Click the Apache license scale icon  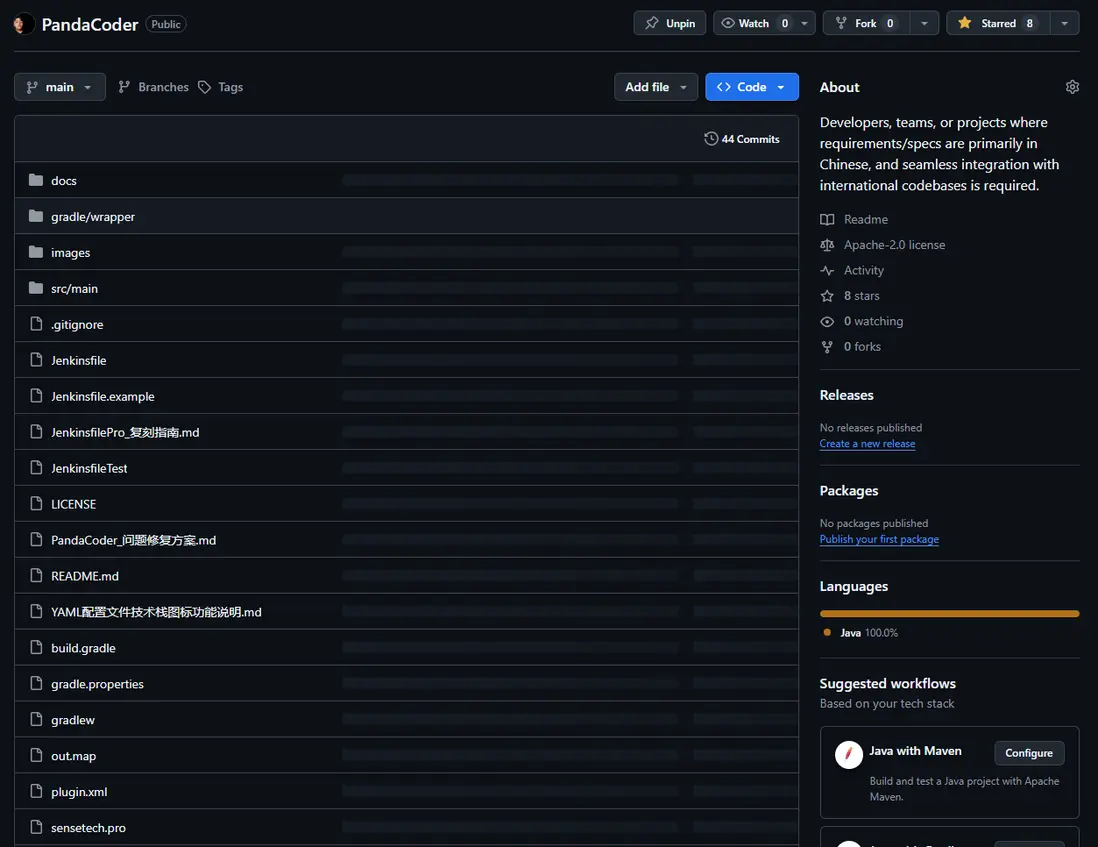(x=827, y=245)
